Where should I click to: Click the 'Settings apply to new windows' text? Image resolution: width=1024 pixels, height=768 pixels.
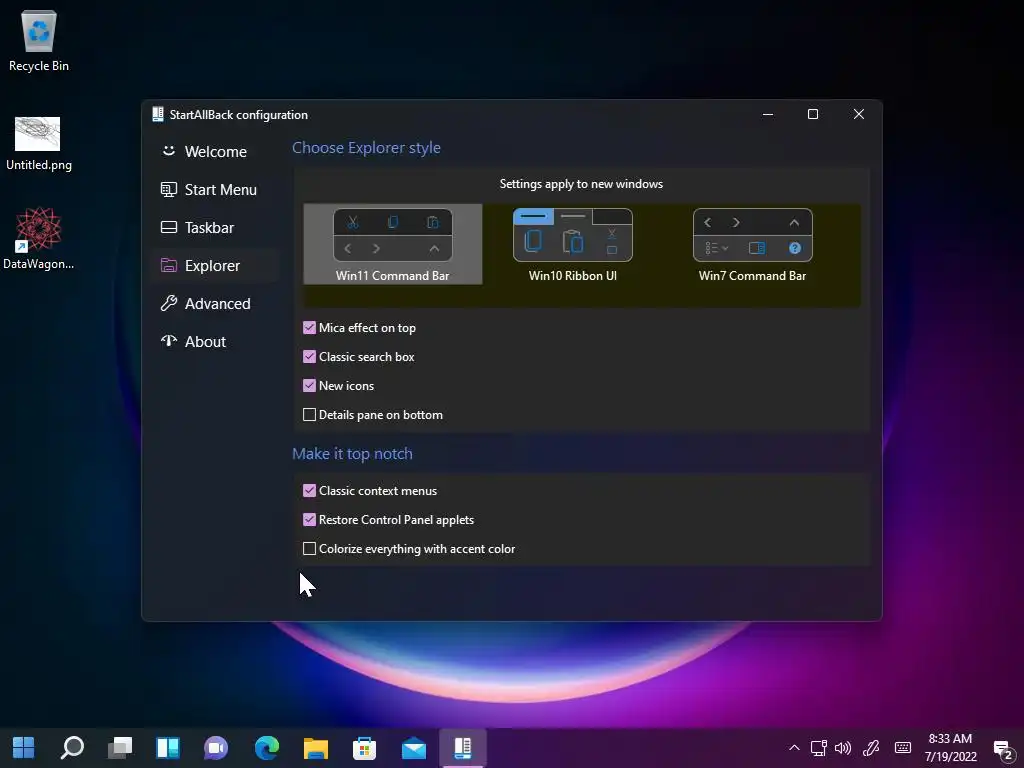[x=581, y=184]
